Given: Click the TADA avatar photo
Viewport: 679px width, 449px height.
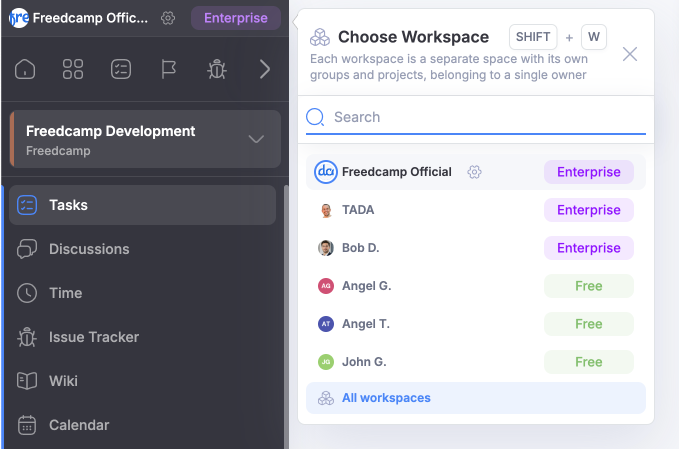Looking at the screenshot, I should [x=326, y=210].
